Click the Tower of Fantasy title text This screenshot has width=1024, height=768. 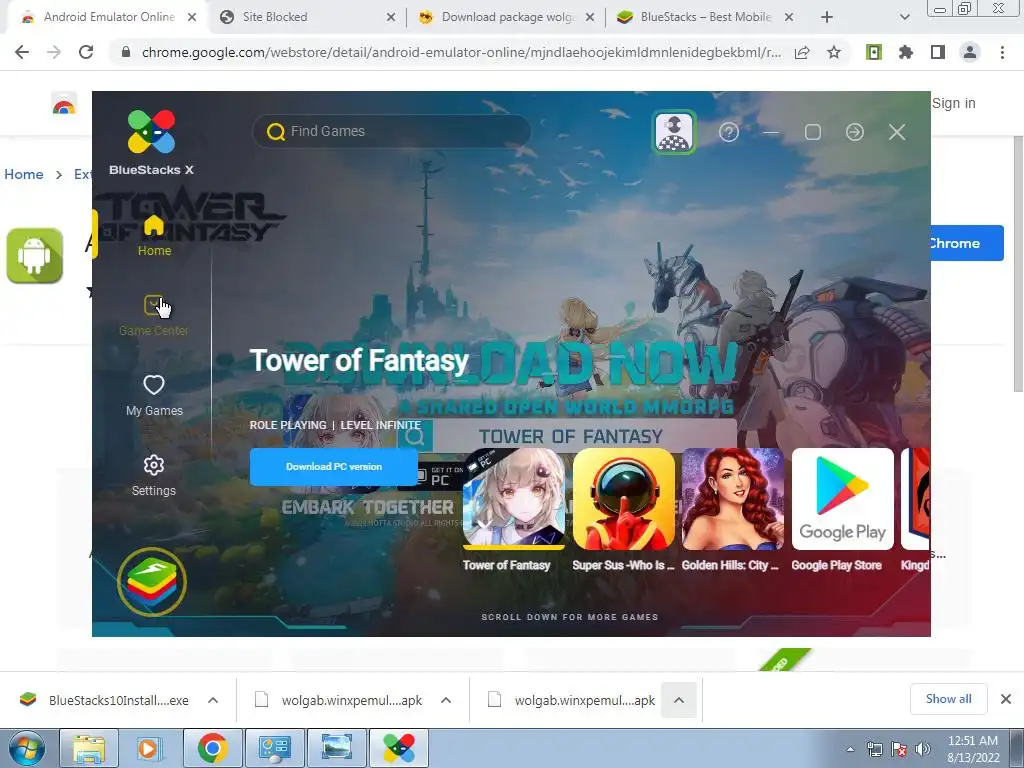[x=359, y=360]
